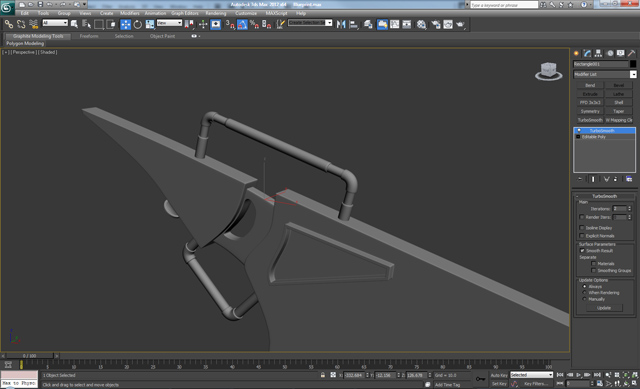Click the object color swatch beside name
This screenshot has width=640, height=389.
[x=633, y=64]
